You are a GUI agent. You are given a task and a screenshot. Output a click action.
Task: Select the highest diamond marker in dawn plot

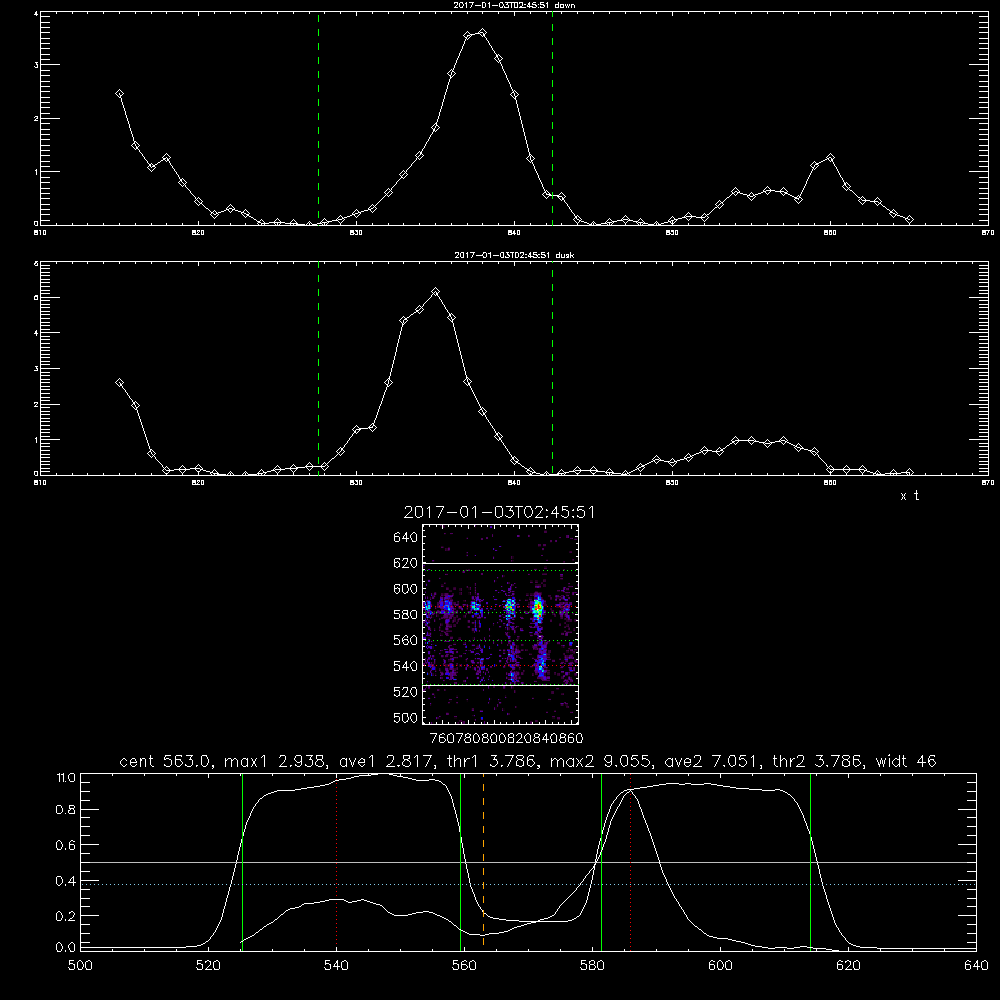pos(482,33)
